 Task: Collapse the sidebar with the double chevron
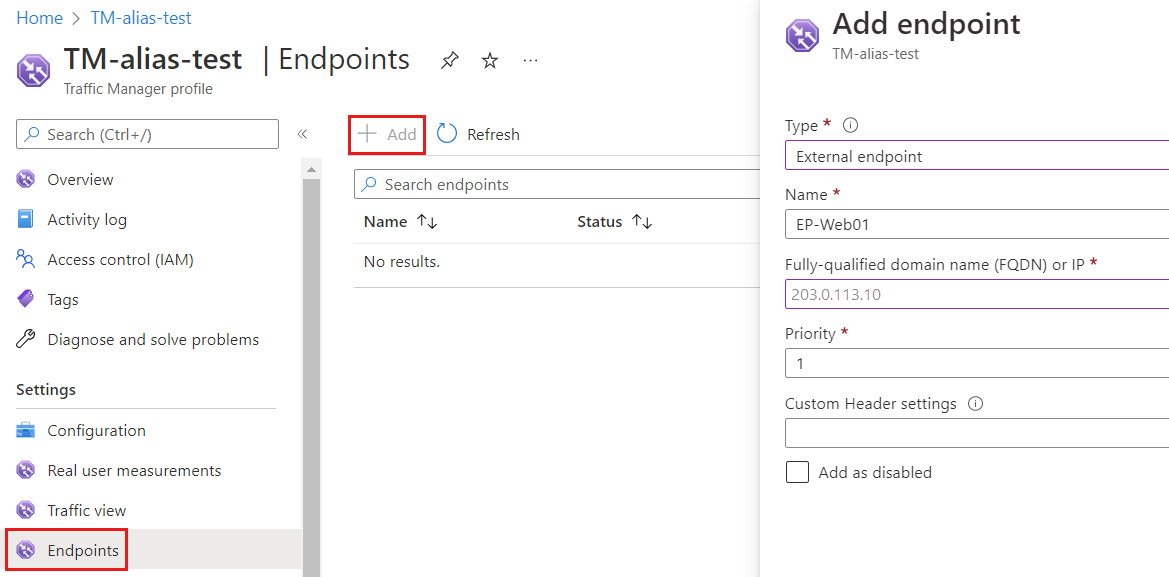(x=302, y=133)
